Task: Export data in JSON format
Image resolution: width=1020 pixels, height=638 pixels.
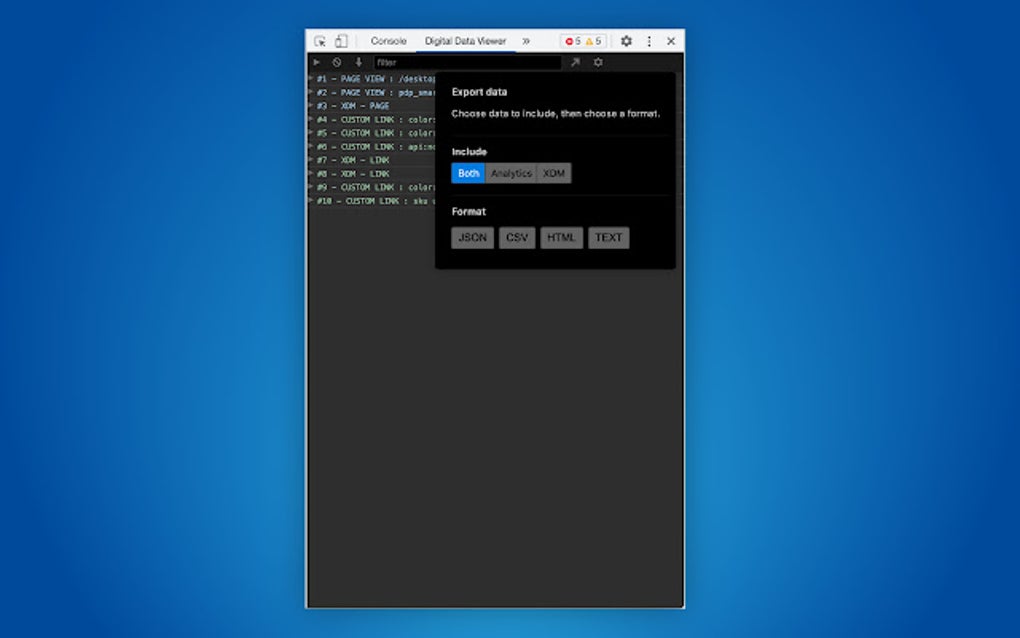Action: coord(472,237)
